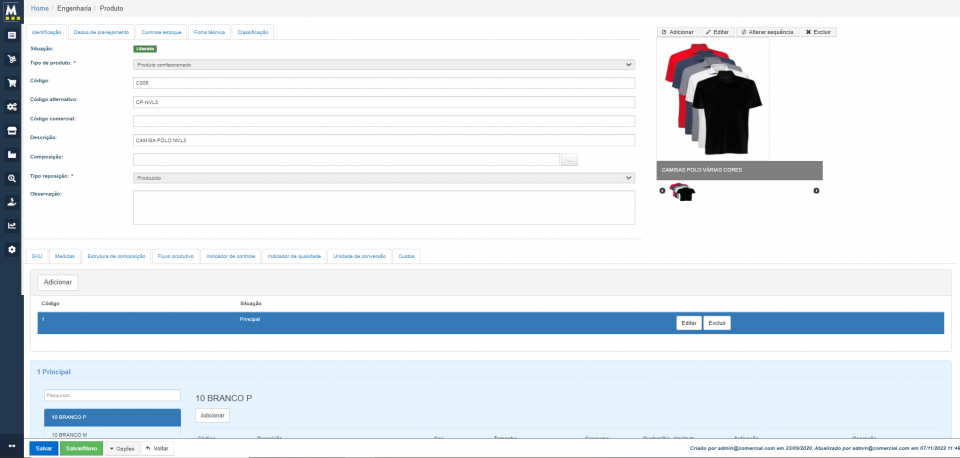Image resolution: width=960 pixels, height=458 pixels.
Task: Click Editar in the Principal row
Action: click(x=688, y=323)
